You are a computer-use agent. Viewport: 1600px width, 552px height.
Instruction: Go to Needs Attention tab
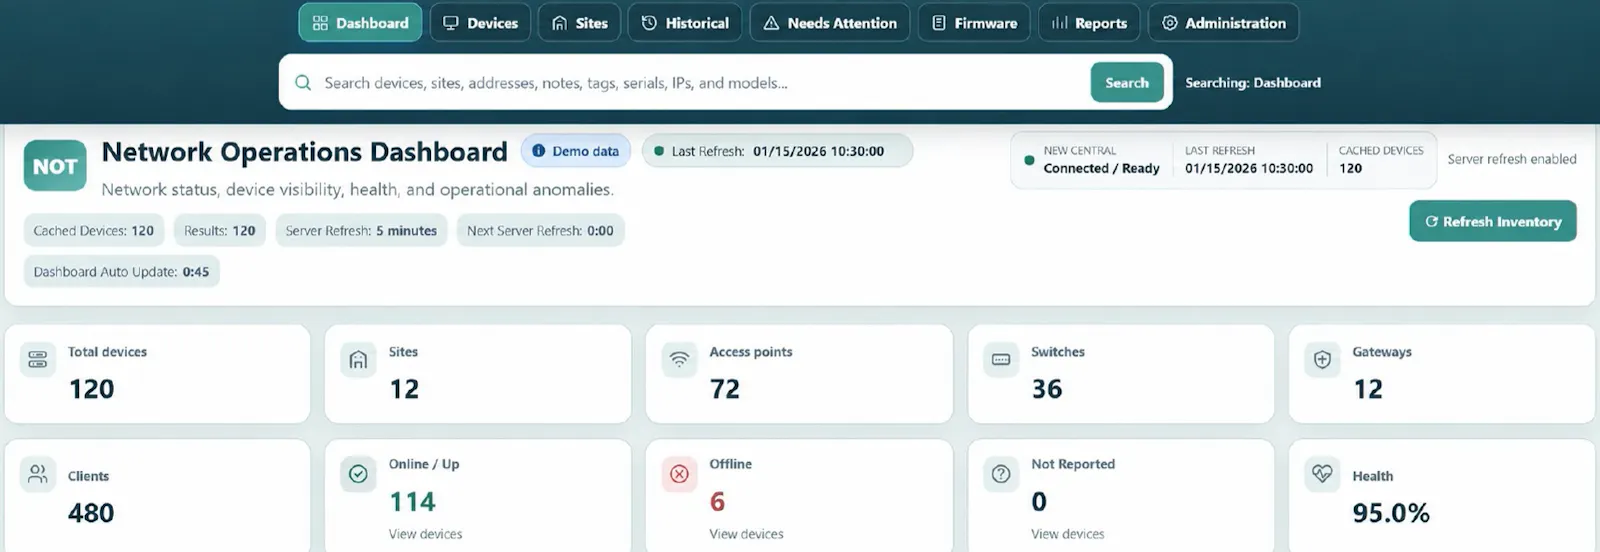[830, 23]
